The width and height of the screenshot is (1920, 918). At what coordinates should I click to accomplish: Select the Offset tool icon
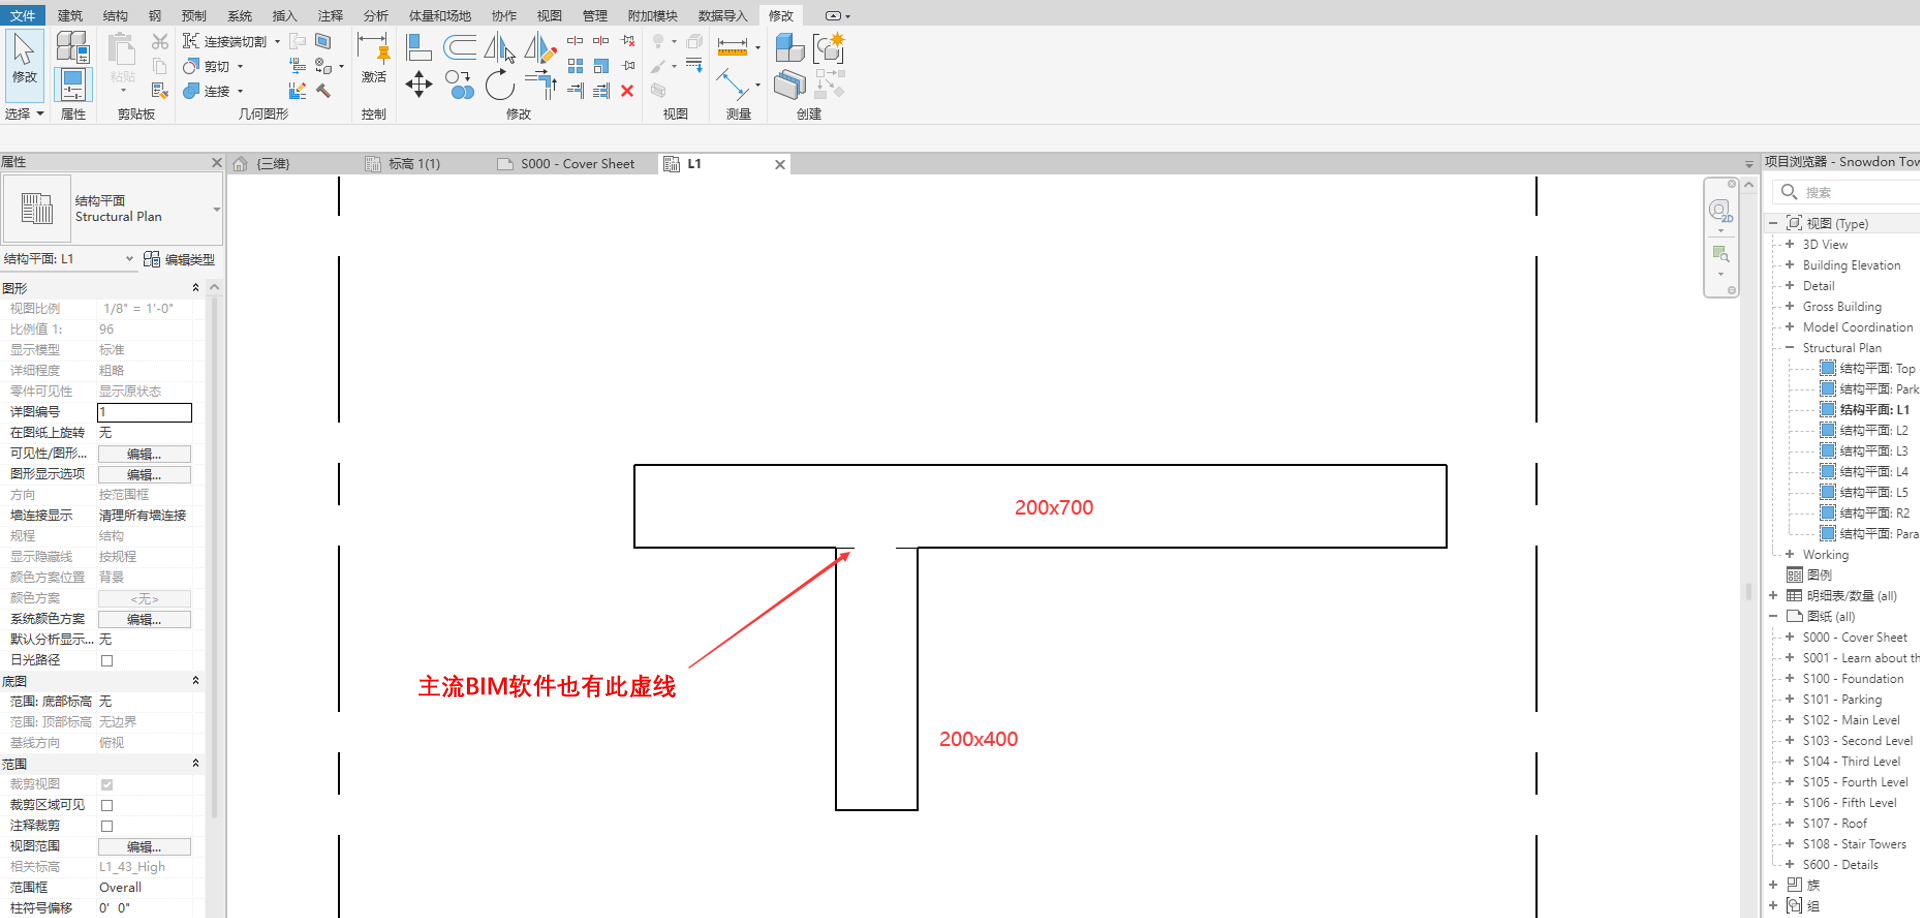click(459, 47)
